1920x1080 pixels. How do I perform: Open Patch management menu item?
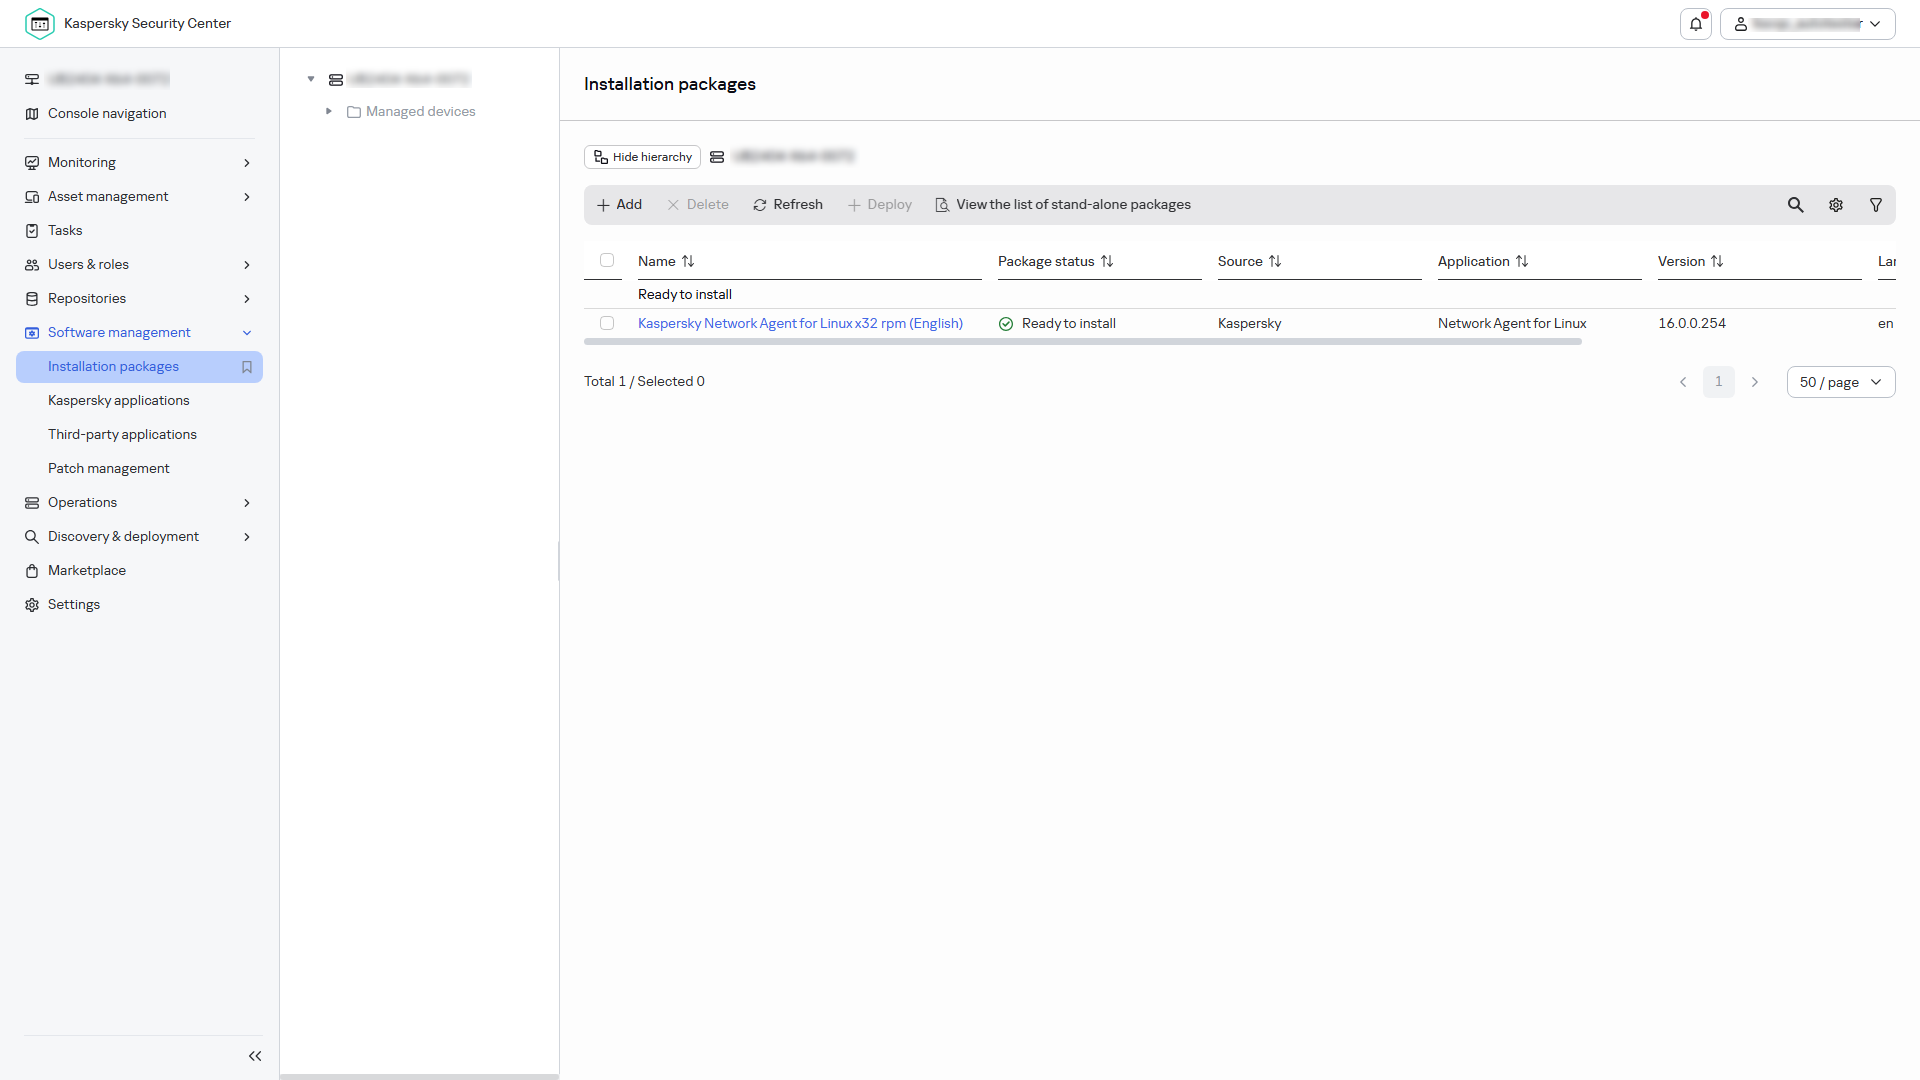pos(108,468)
